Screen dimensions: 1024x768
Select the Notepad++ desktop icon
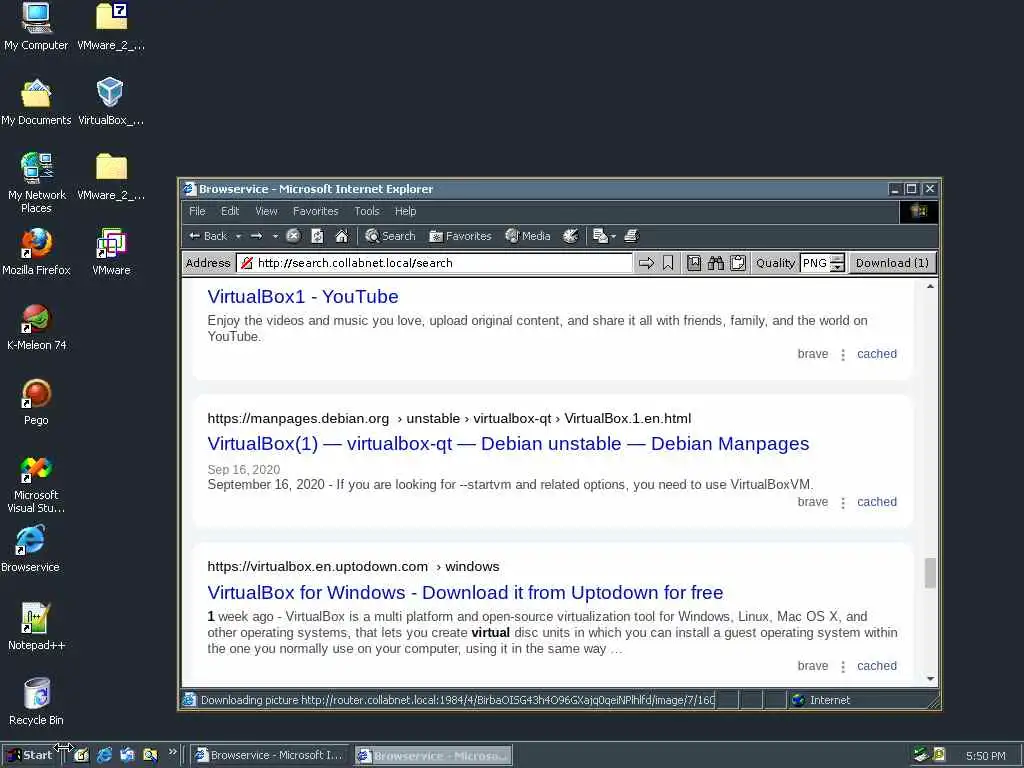click(x=37, y=627)
